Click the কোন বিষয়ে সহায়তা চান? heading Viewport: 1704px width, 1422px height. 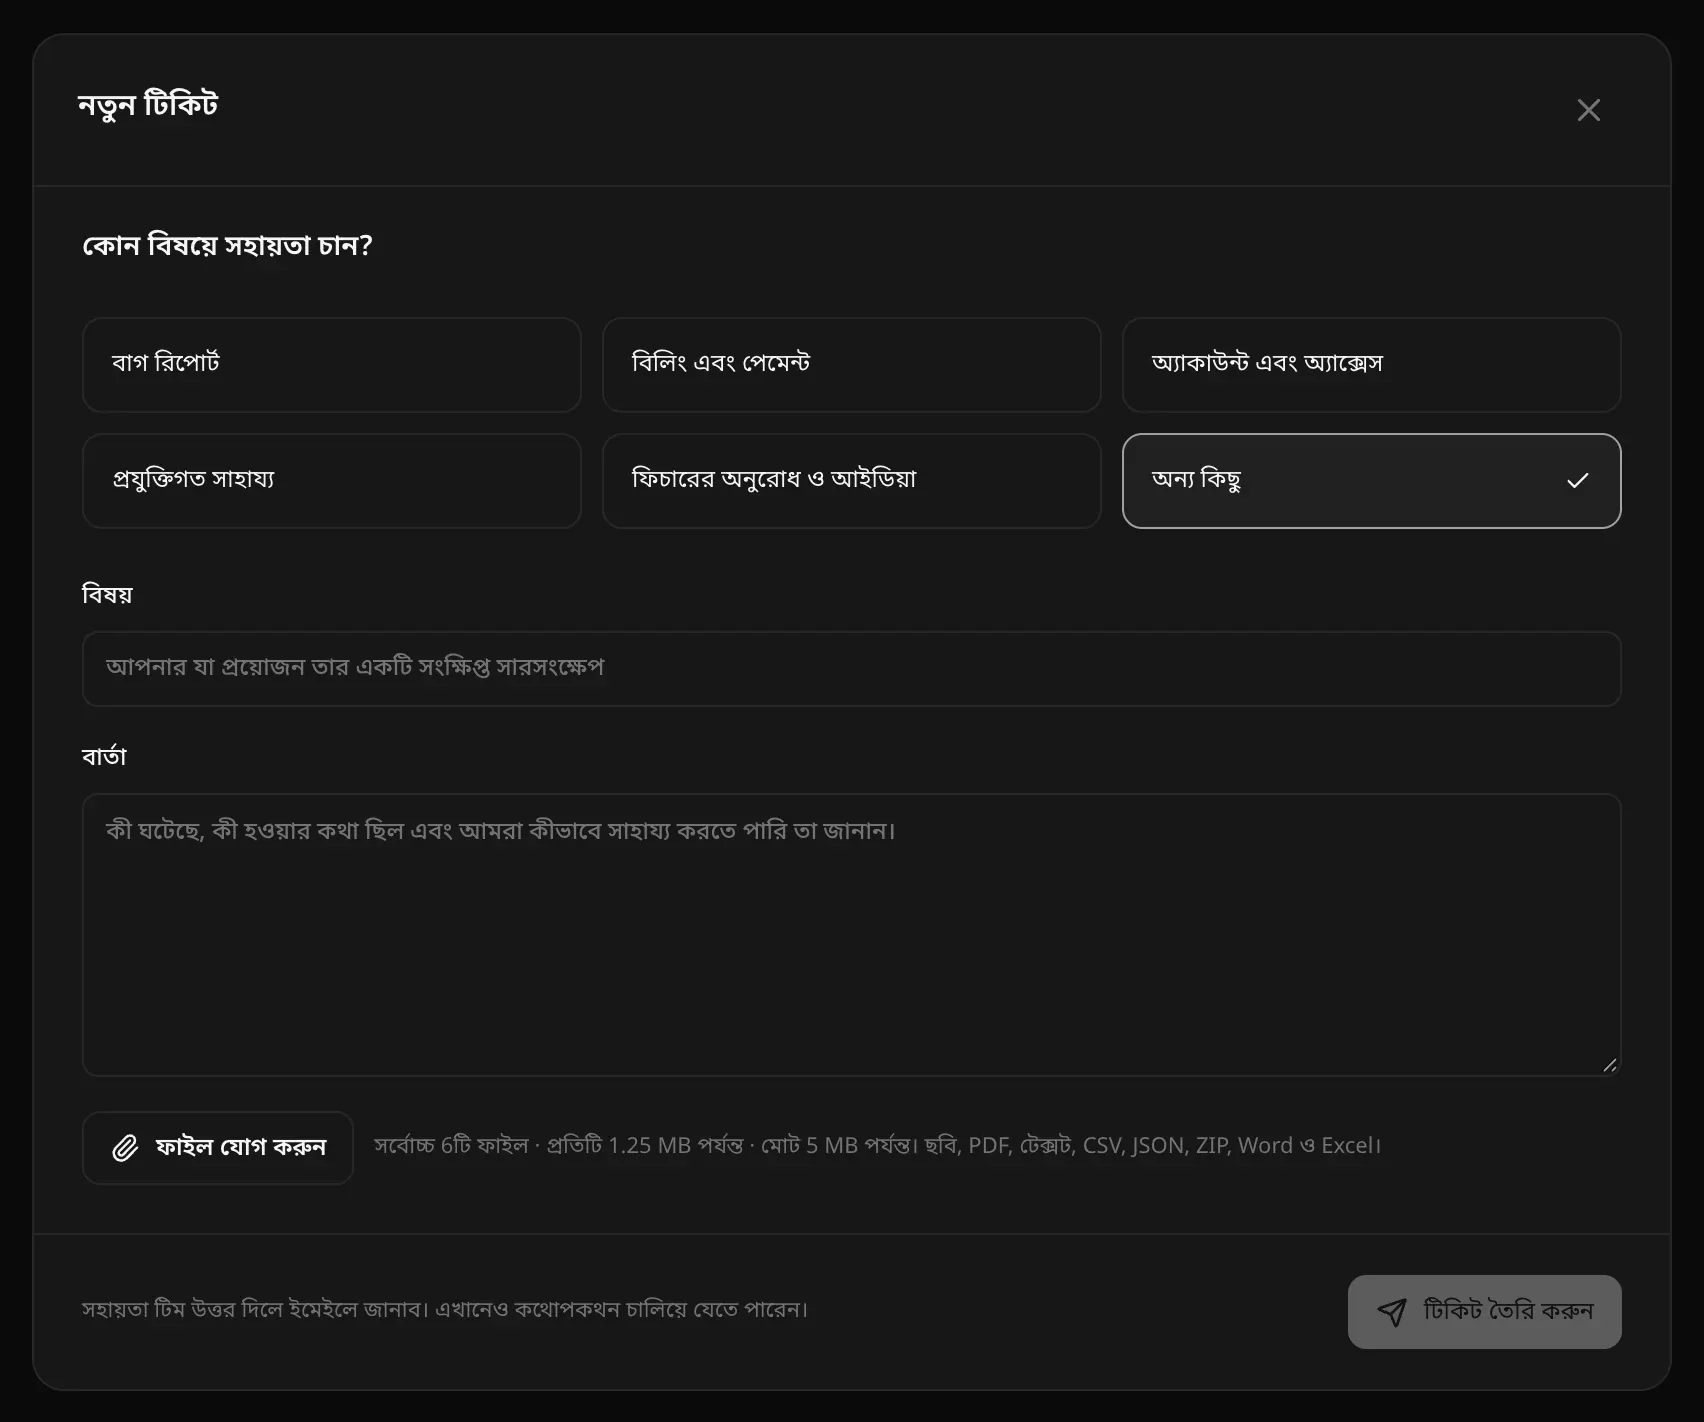(227, 245)
